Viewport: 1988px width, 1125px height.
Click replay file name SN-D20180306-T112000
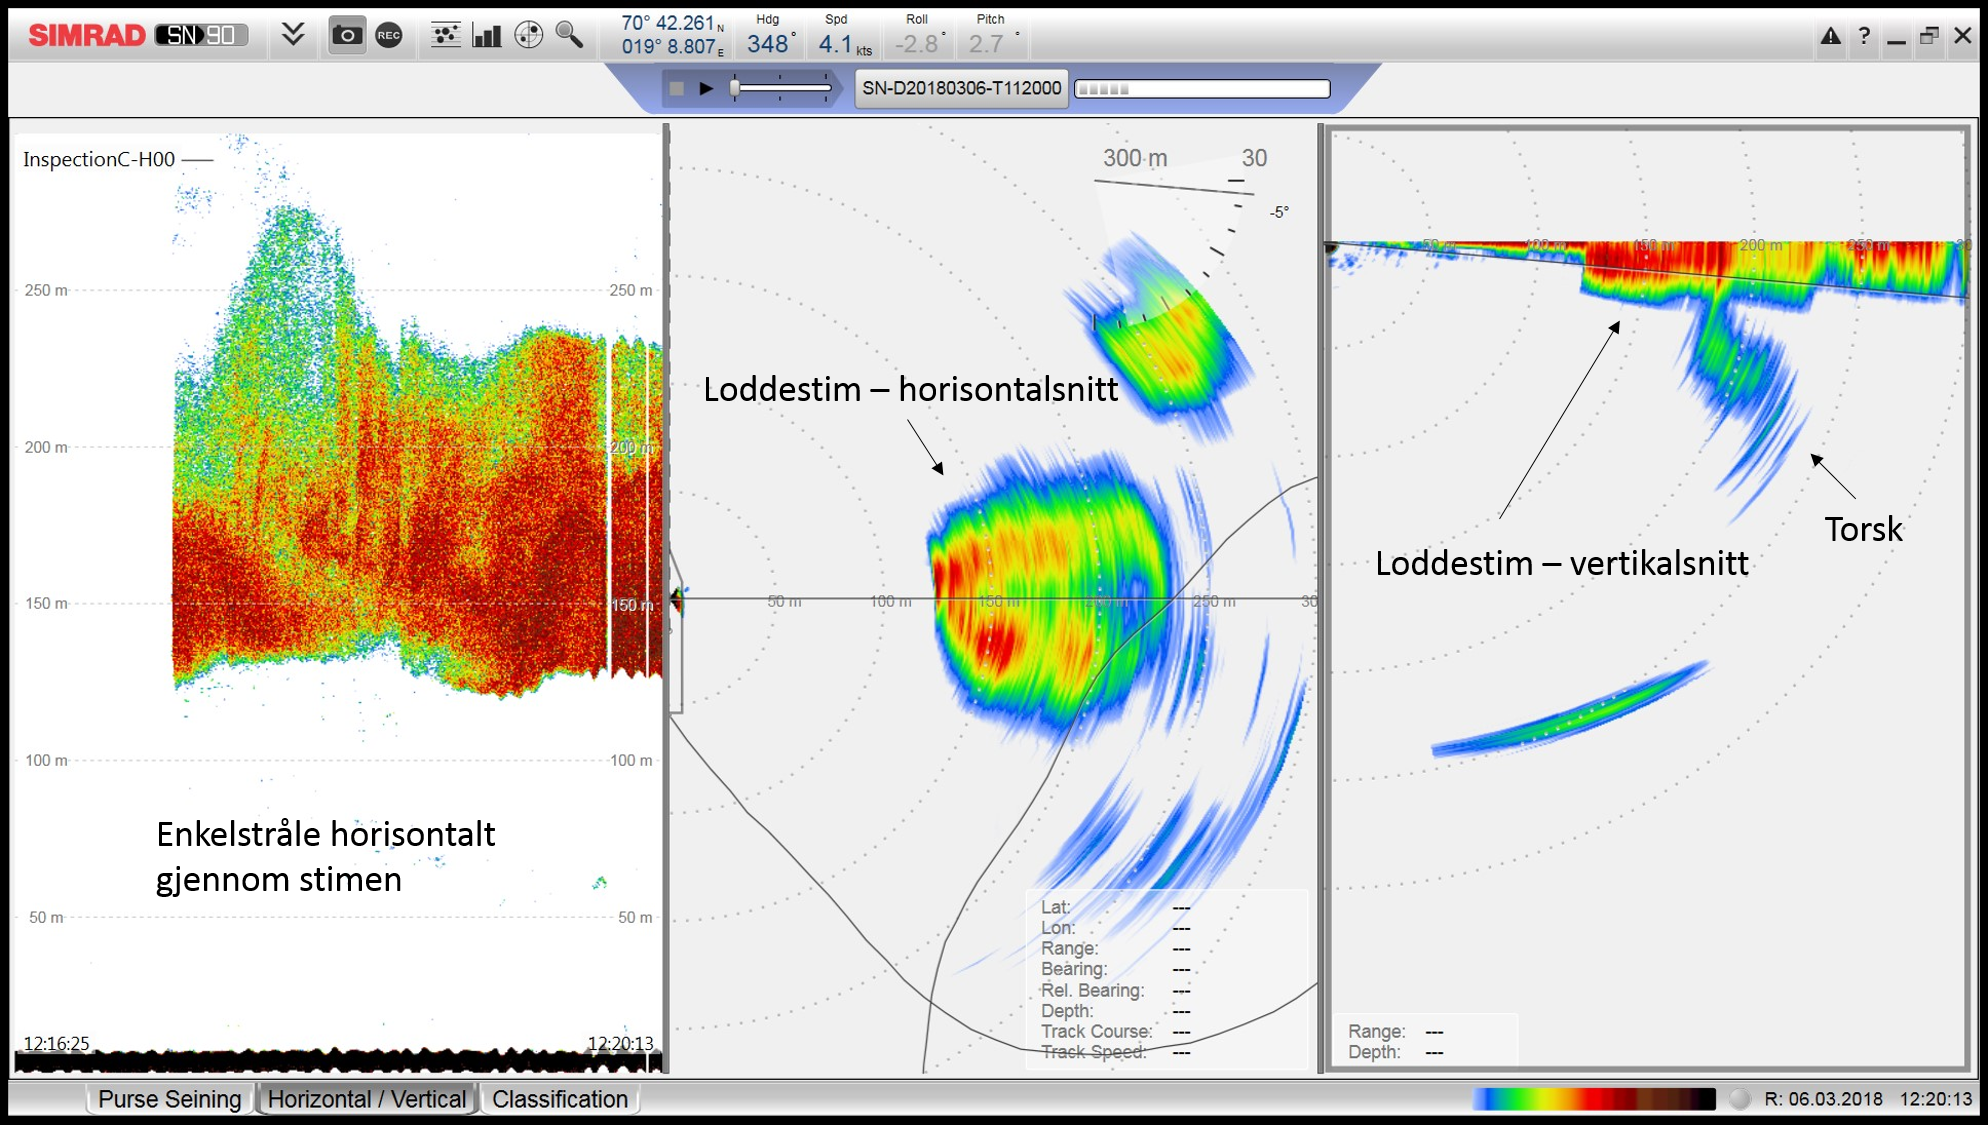pos(962,88)
